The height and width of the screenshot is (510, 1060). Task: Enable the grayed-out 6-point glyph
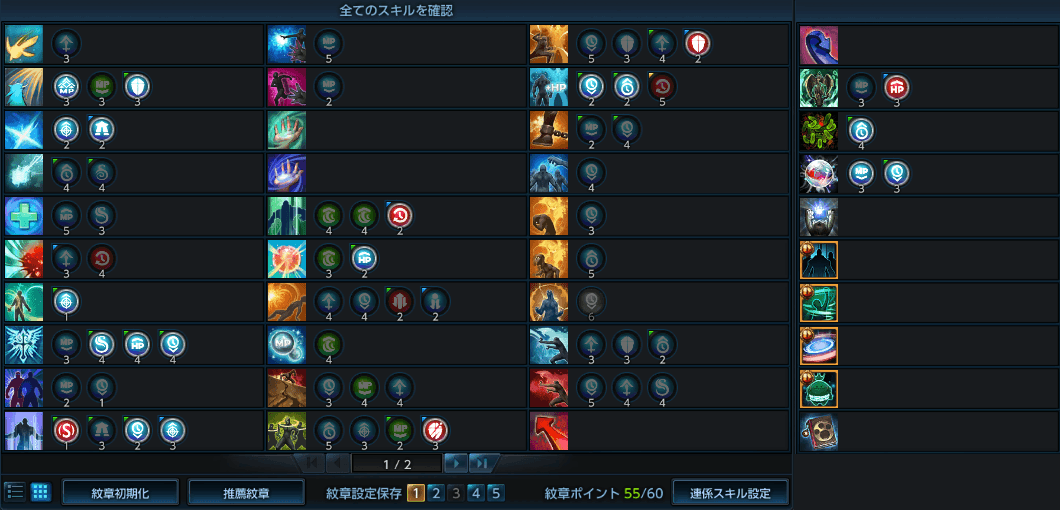pyautogui.click(x=592, y=302)
